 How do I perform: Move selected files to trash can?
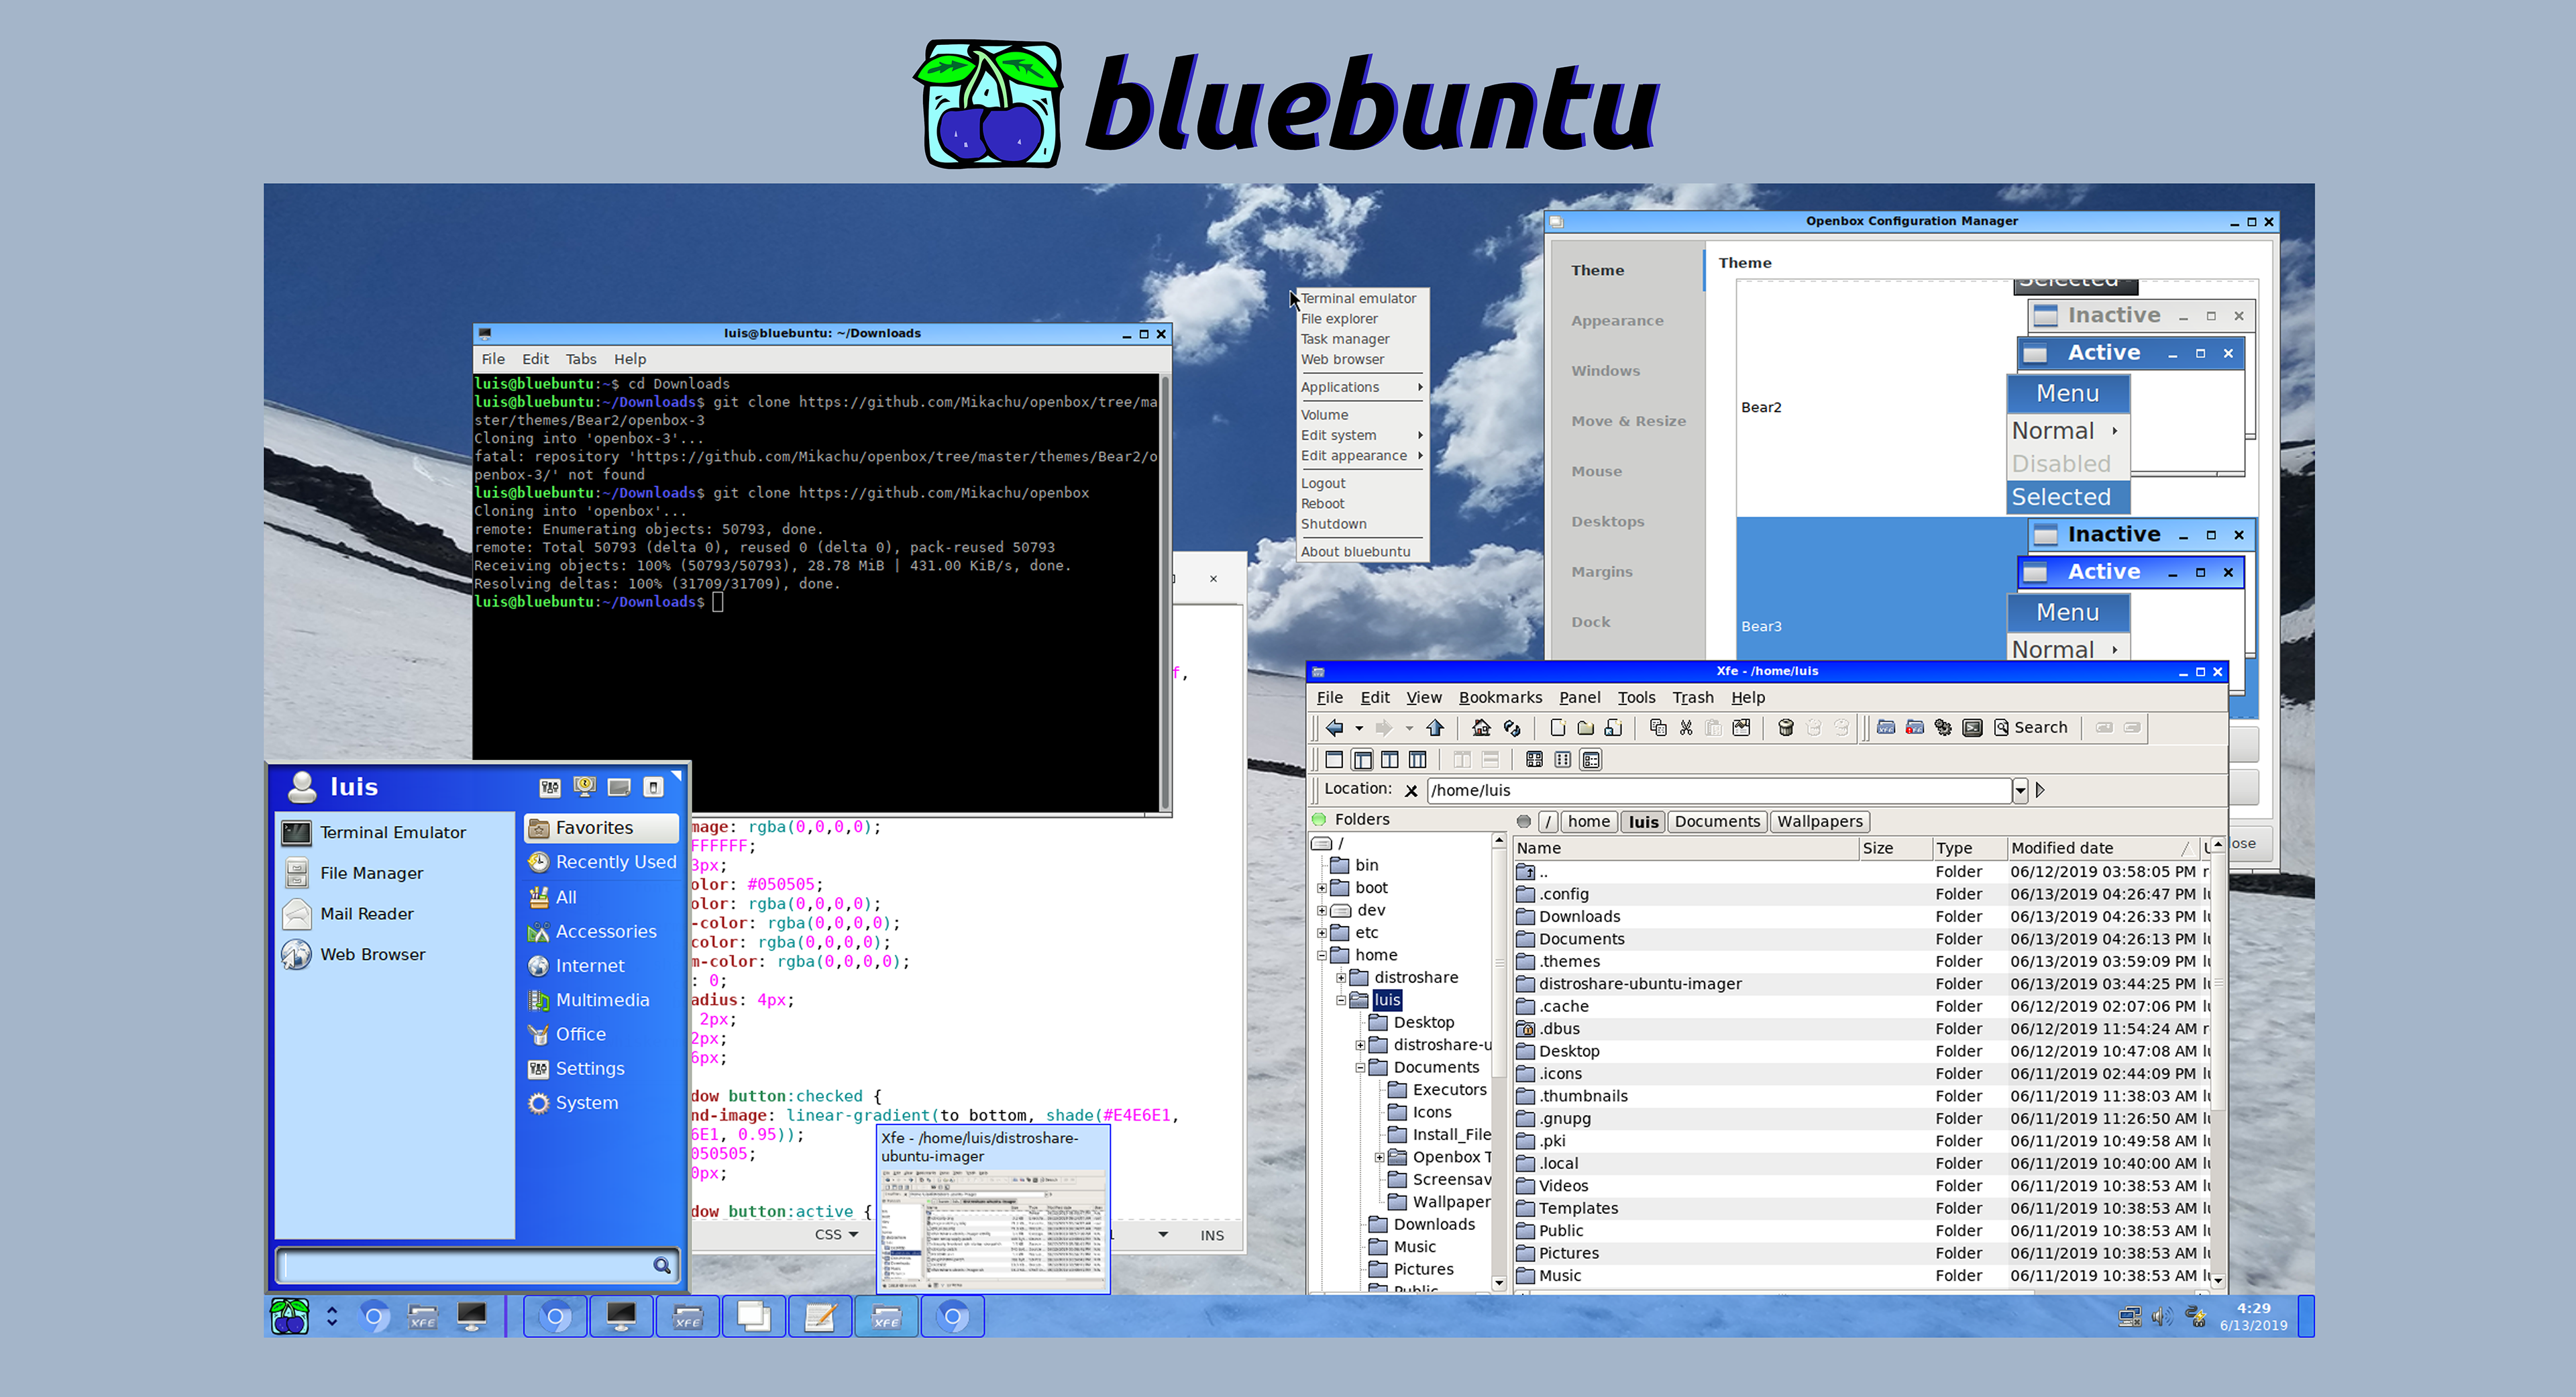(x=1786, y=727)
